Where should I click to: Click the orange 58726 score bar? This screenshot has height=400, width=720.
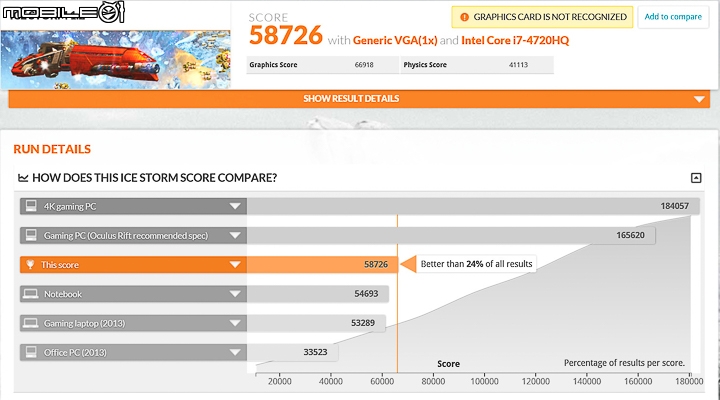pos(322,265)
